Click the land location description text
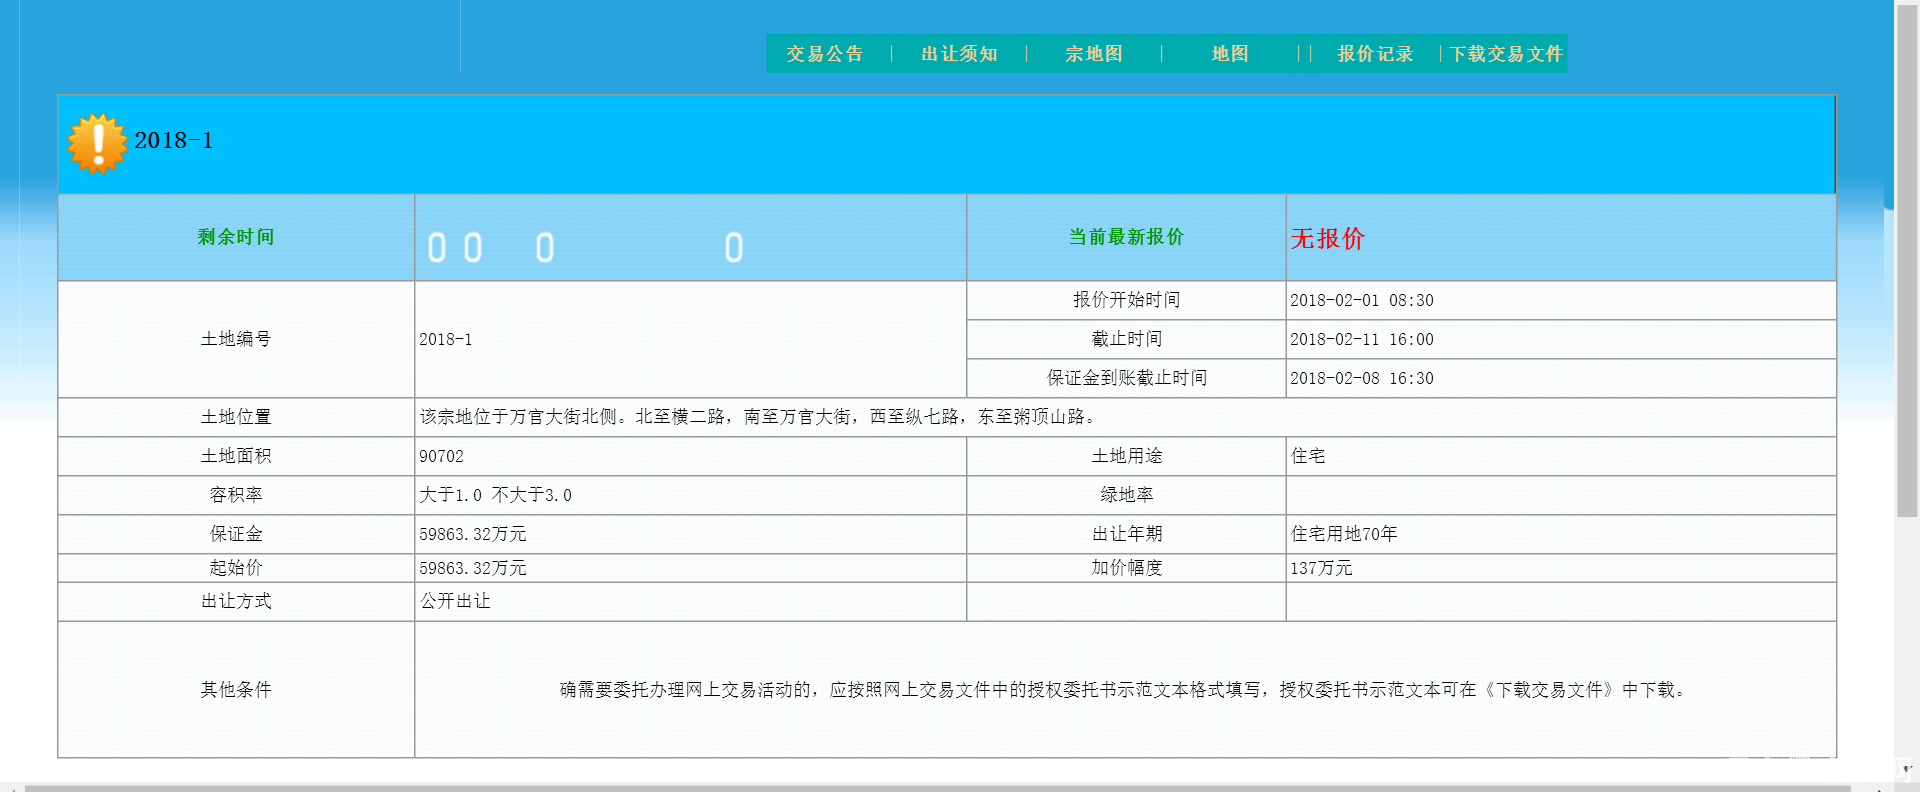 tap(759, 417)
